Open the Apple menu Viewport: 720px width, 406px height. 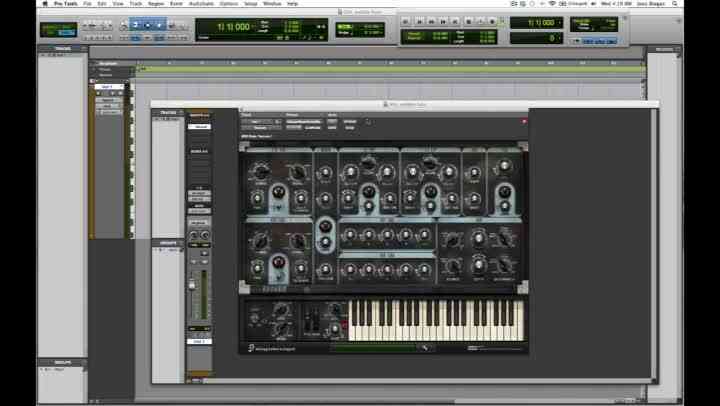pyautogui.click(x=45, y=3)
